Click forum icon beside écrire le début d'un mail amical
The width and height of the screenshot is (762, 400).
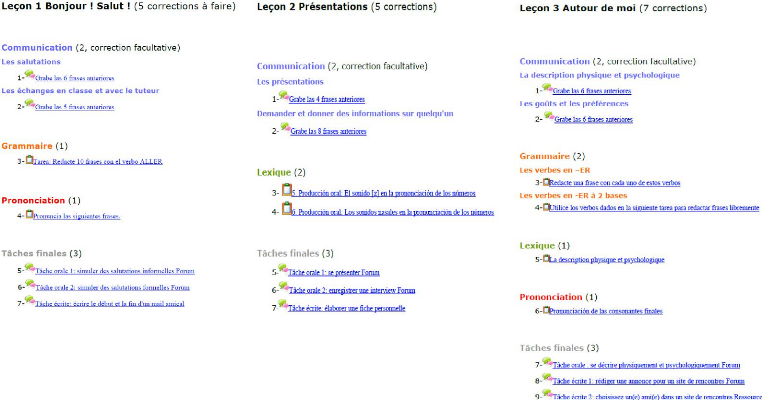click(30, 301)
